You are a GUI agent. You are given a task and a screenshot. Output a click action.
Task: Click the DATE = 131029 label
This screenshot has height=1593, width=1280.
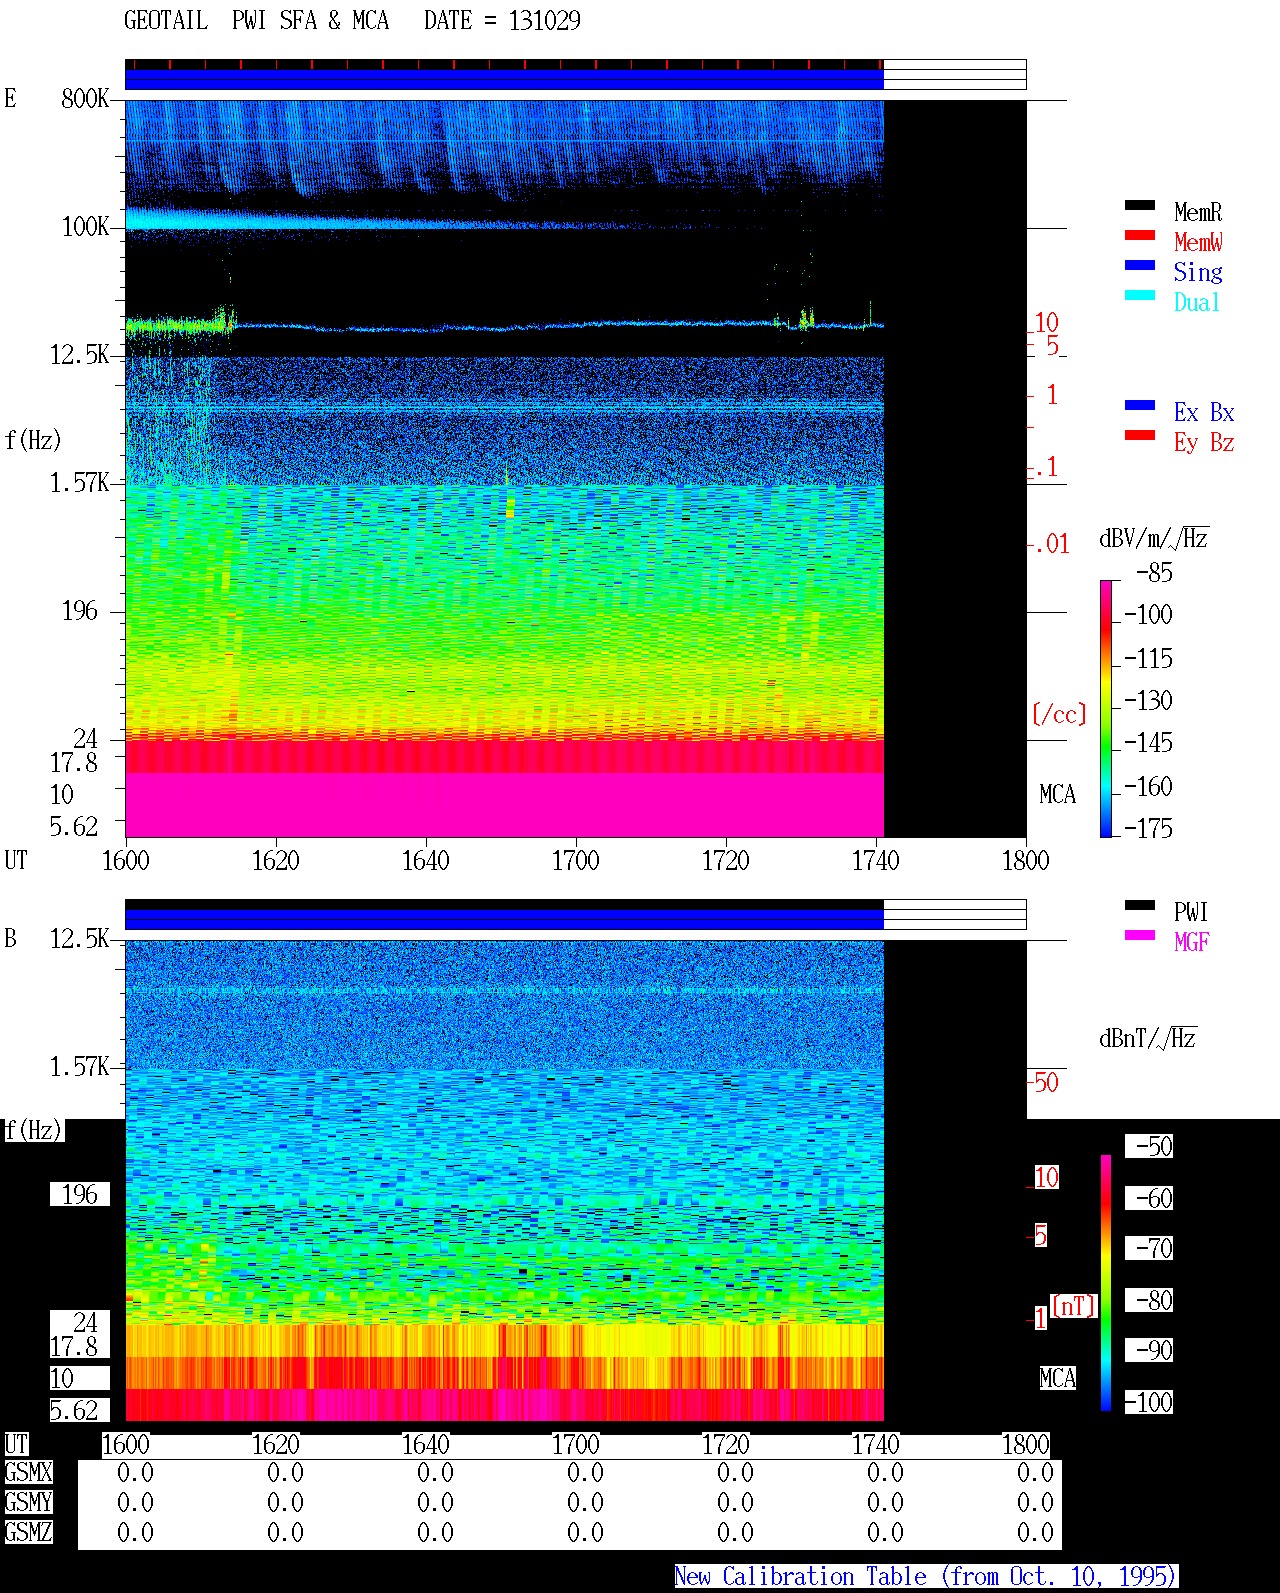point(502,20)
